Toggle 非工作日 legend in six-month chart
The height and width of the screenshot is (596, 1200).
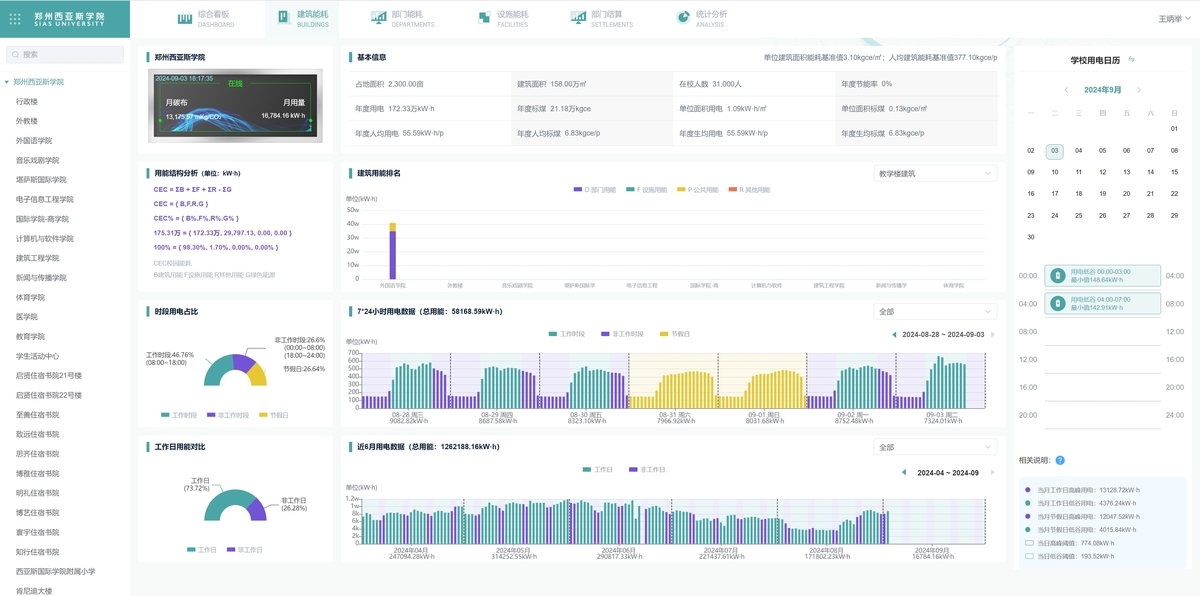pos(647,469)
